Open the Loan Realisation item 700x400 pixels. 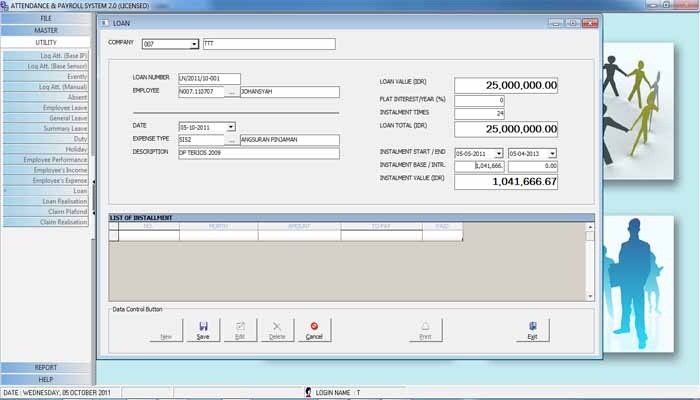[46, 201]
